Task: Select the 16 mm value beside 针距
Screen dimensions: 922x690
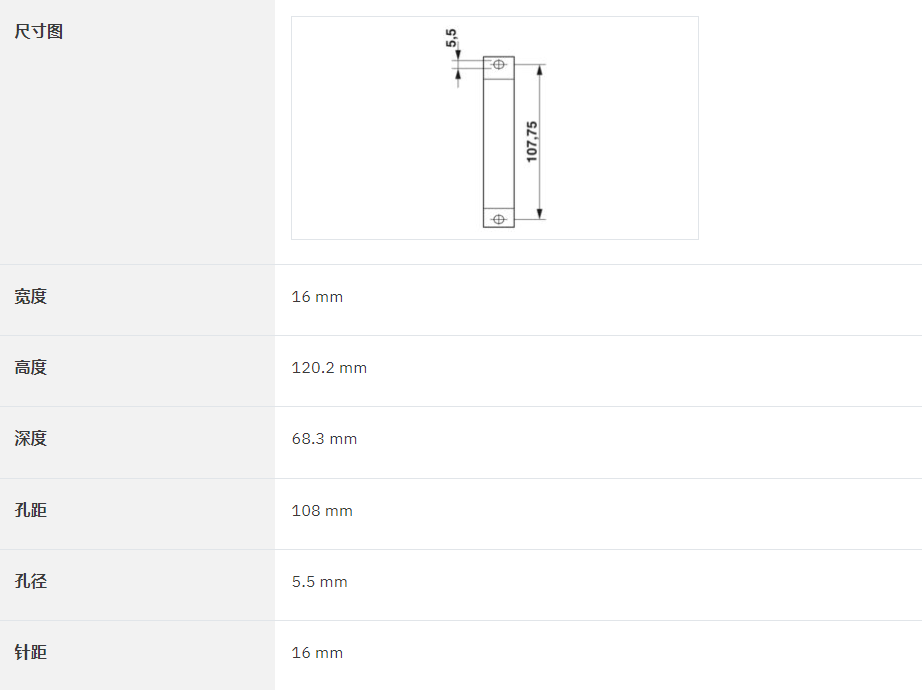Action: 317,652
